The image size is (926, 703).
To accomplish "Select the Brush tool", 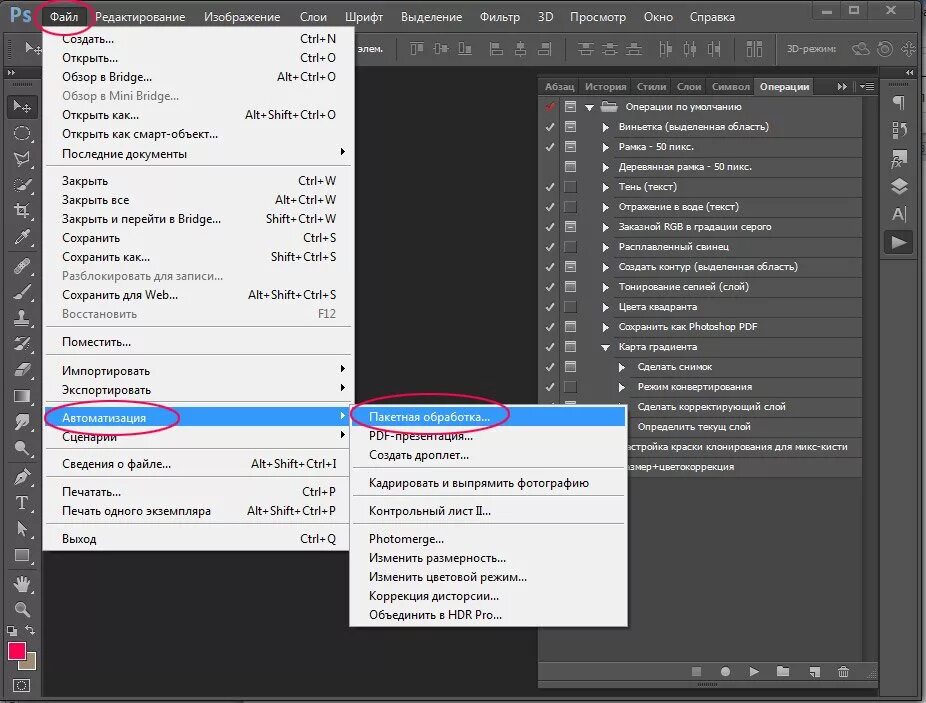I will pos(22,292).
